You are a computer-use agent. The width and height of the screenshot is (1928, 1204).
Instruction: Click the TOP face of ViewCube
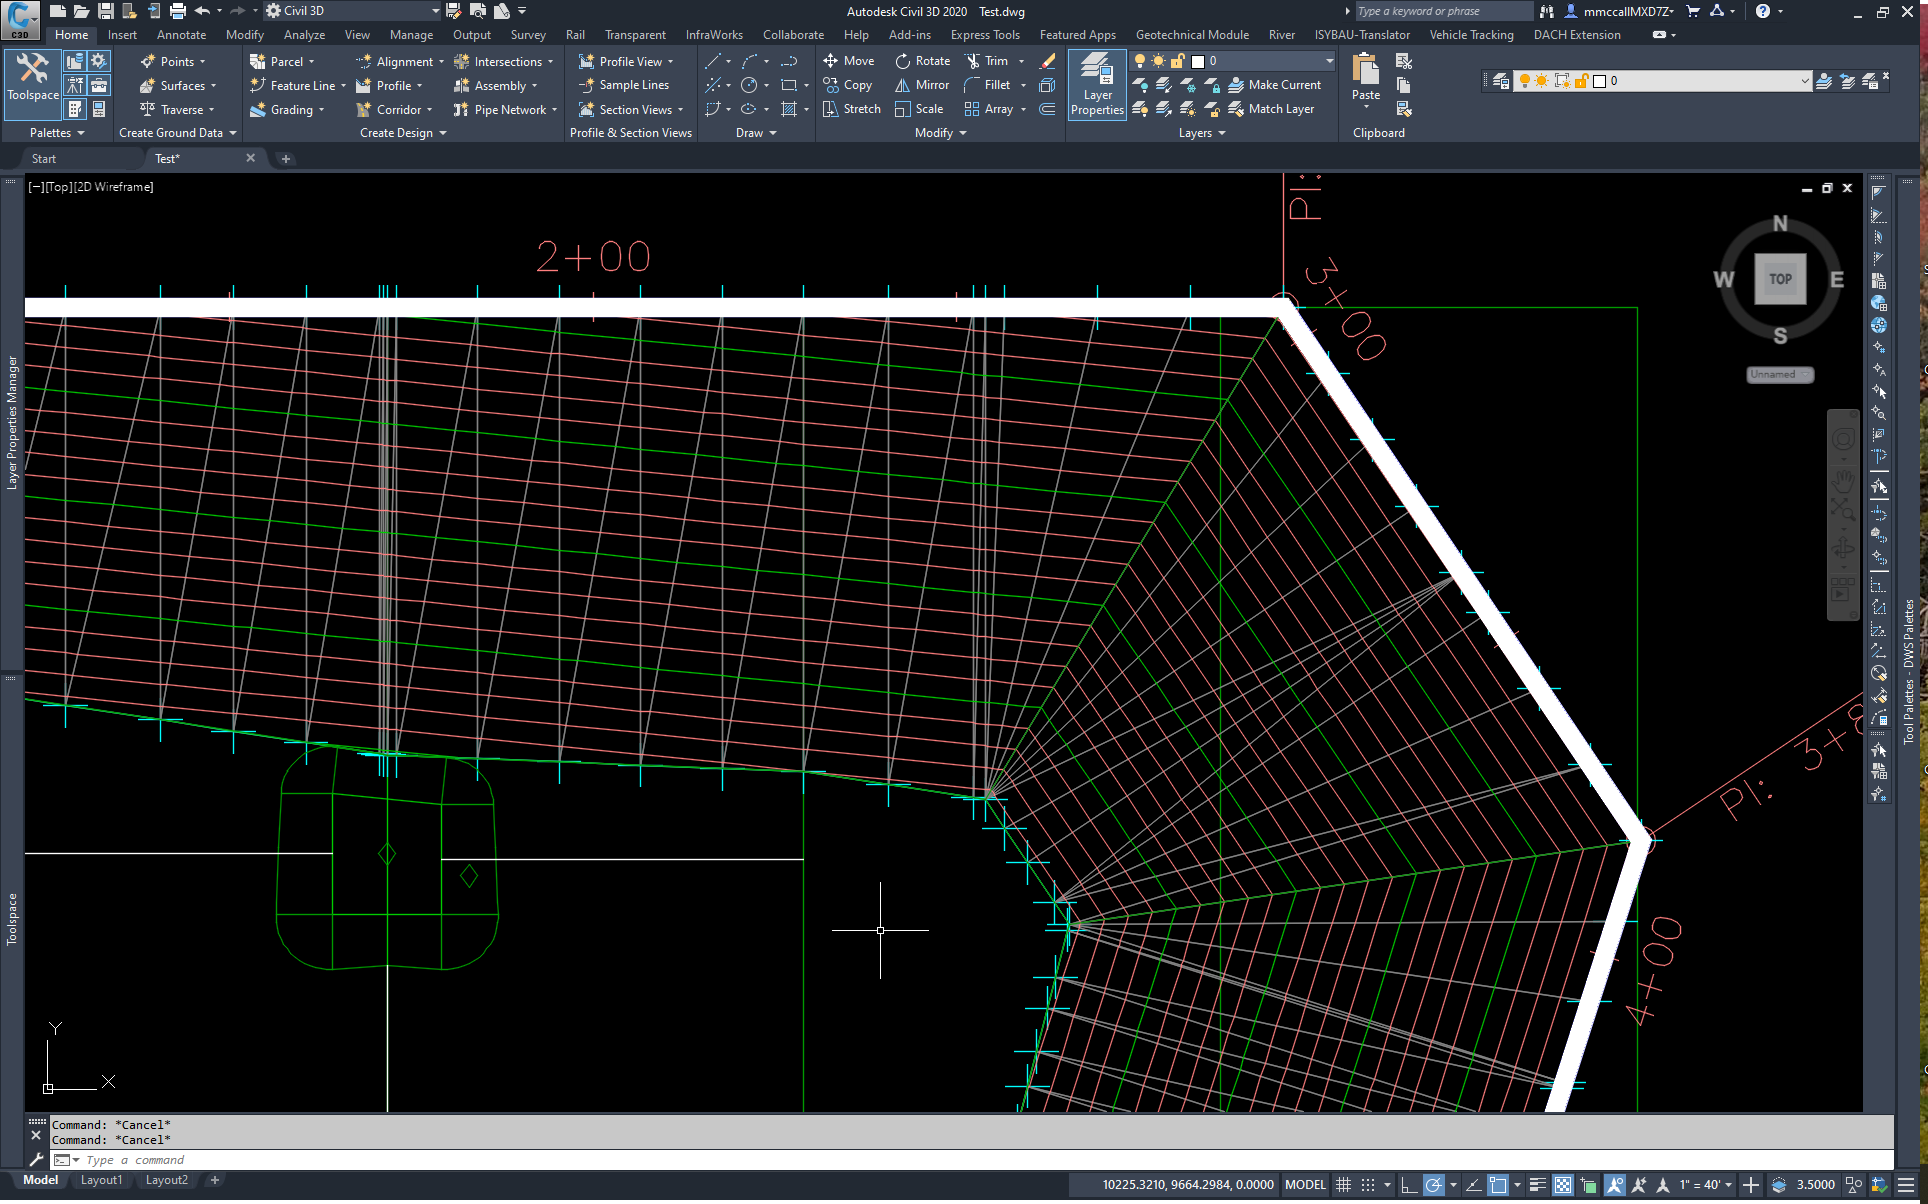click(1779, 279)
